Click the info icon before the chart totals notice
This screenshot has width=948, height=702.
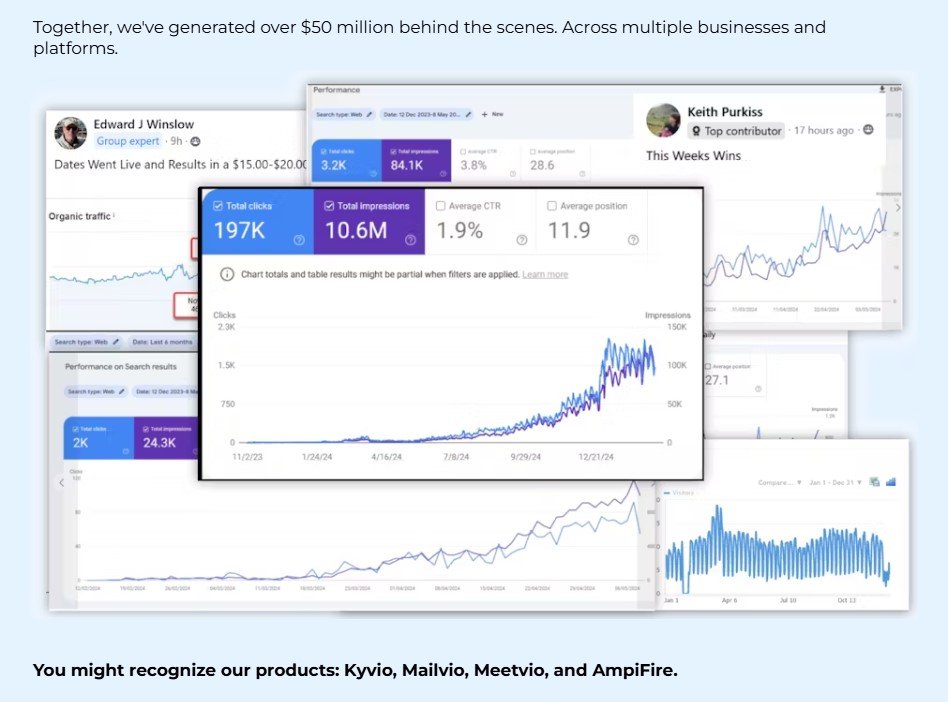tap(227, 274)
